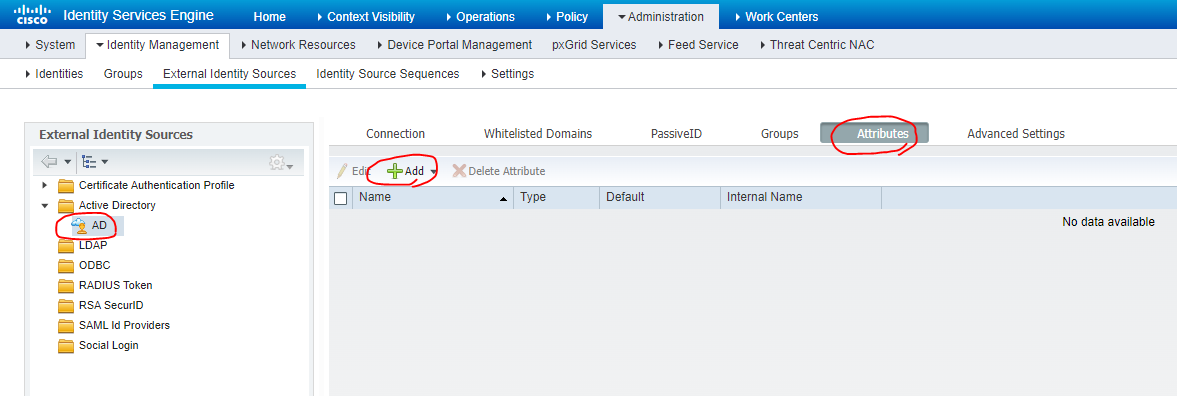Click the red X Delete Attribute icon

[x=459, y=171]
